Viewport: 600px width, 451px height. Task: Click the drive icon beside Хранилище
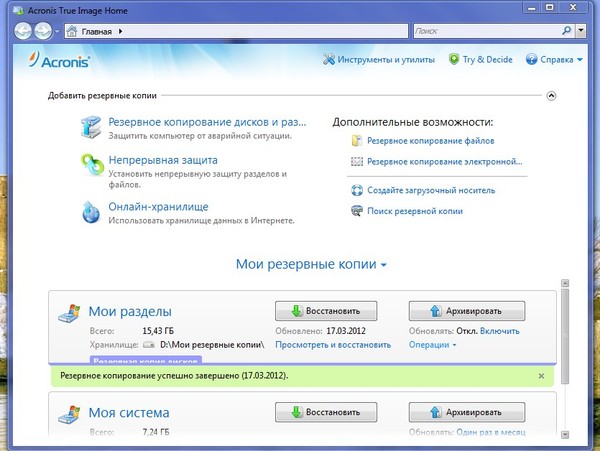point(148,345)
